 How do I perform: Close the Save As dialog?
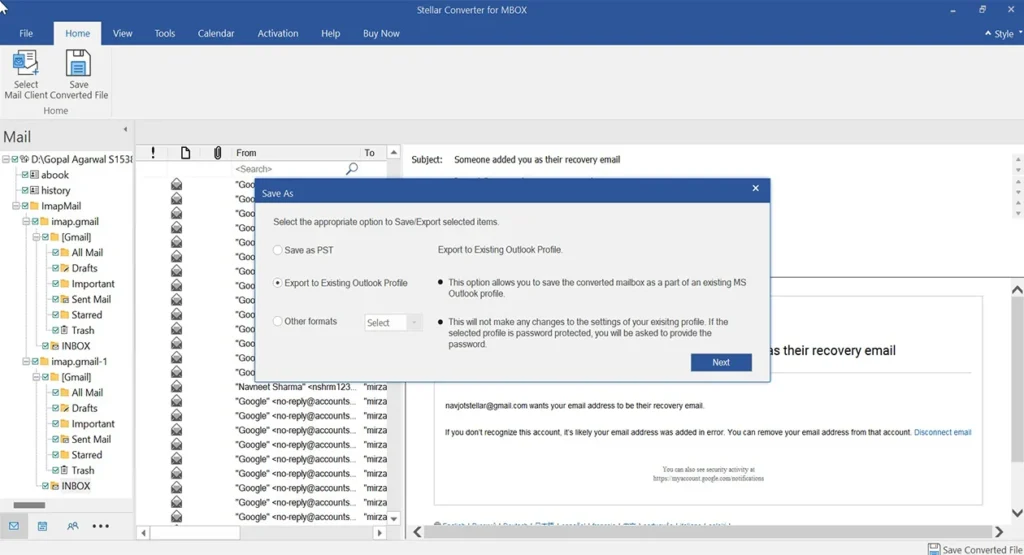[756, 188]
